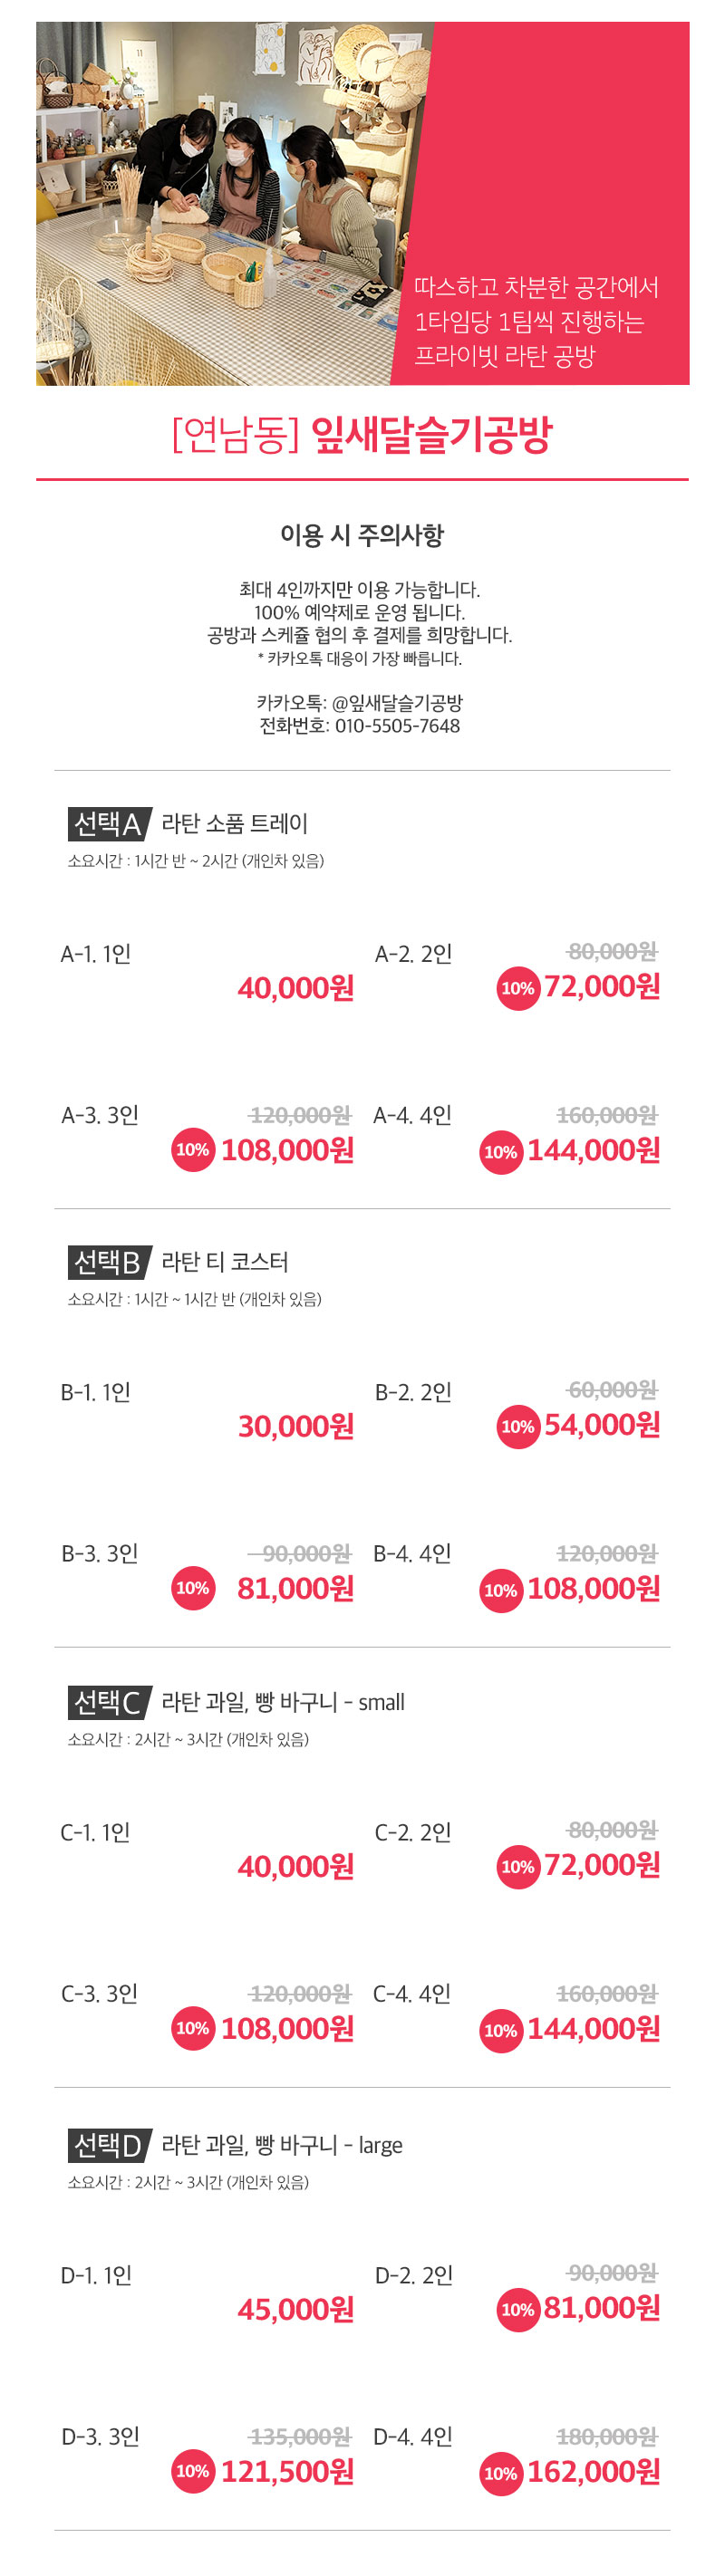Click the 10% badge for A-4 144,000원
Screen dimensions: 725x2576
[501, 1152]
